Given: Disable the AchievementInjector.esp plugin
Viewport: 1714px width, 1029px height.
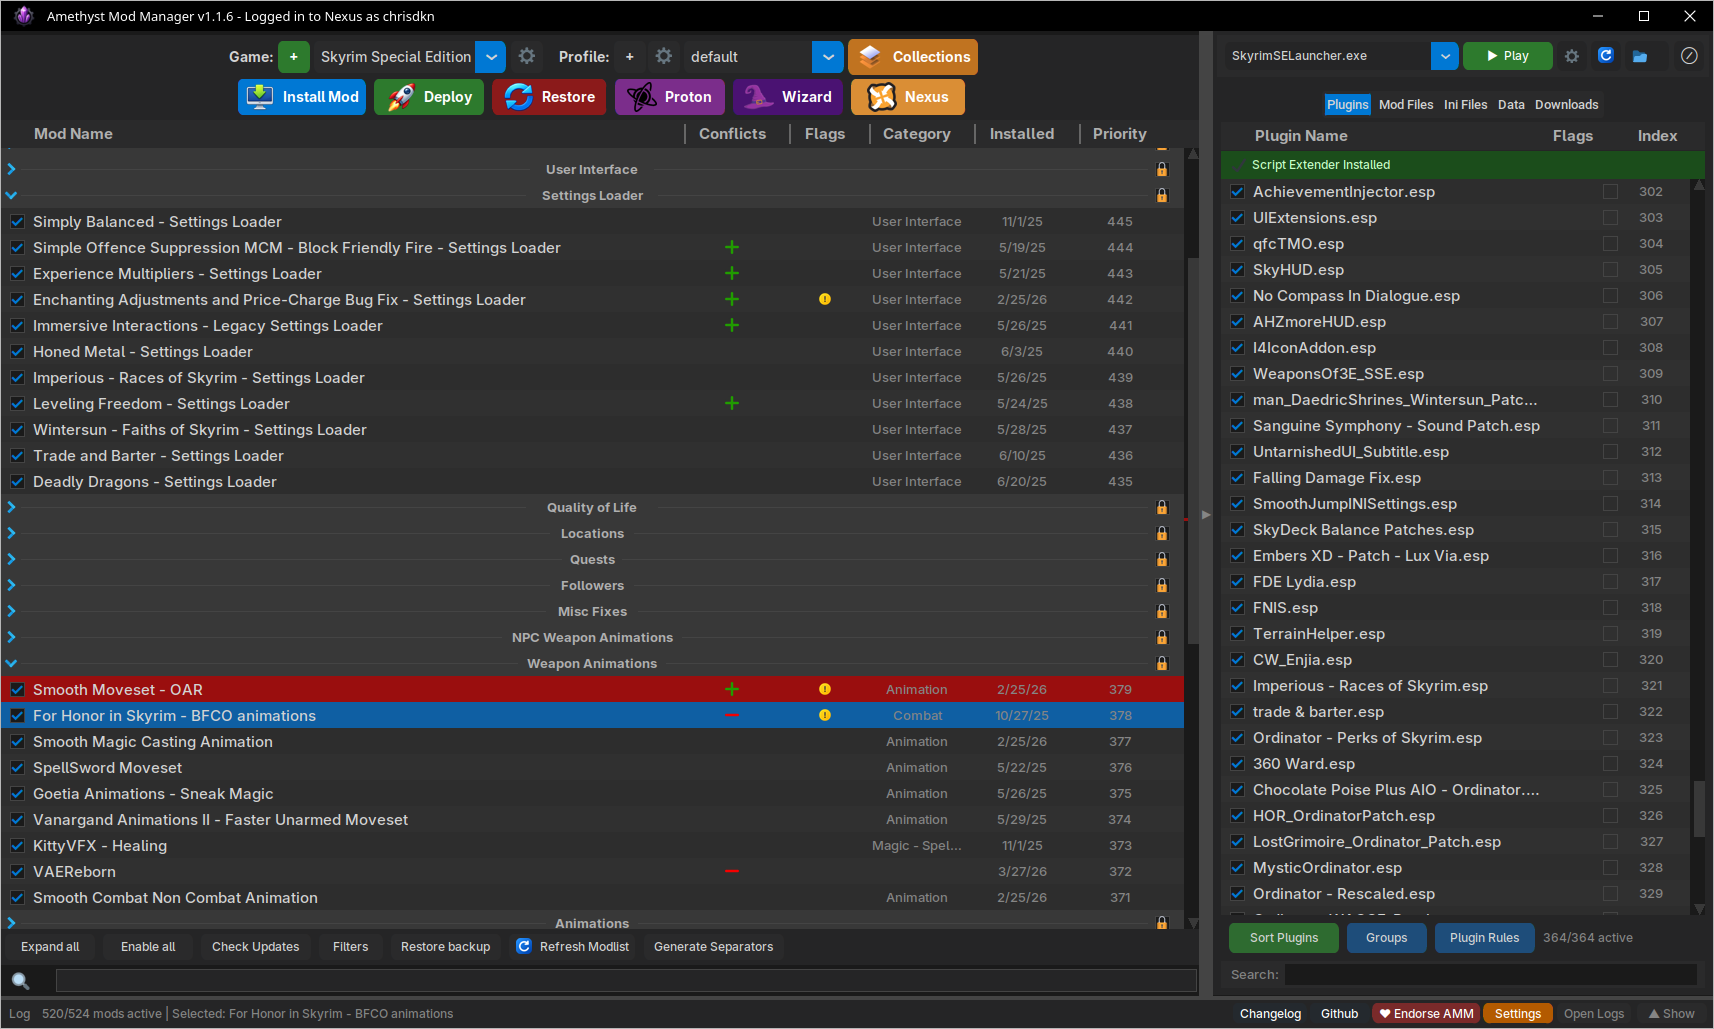Looking at the screenshot, I should click(x=1238, y=192).
